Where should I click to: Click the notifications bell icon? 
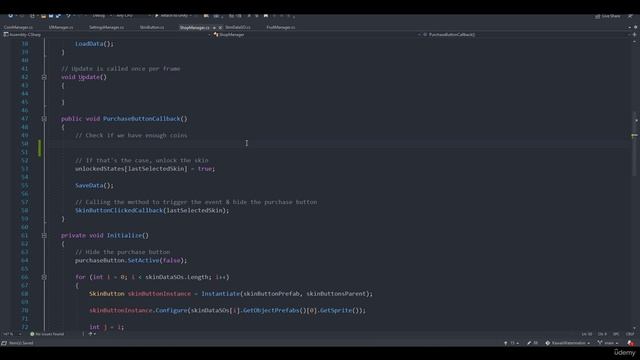click(631, 343)
